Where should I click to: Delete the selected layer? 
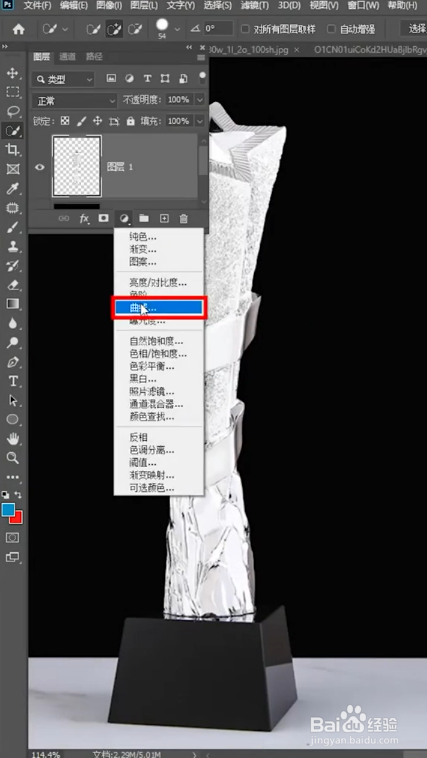point(184,219)
